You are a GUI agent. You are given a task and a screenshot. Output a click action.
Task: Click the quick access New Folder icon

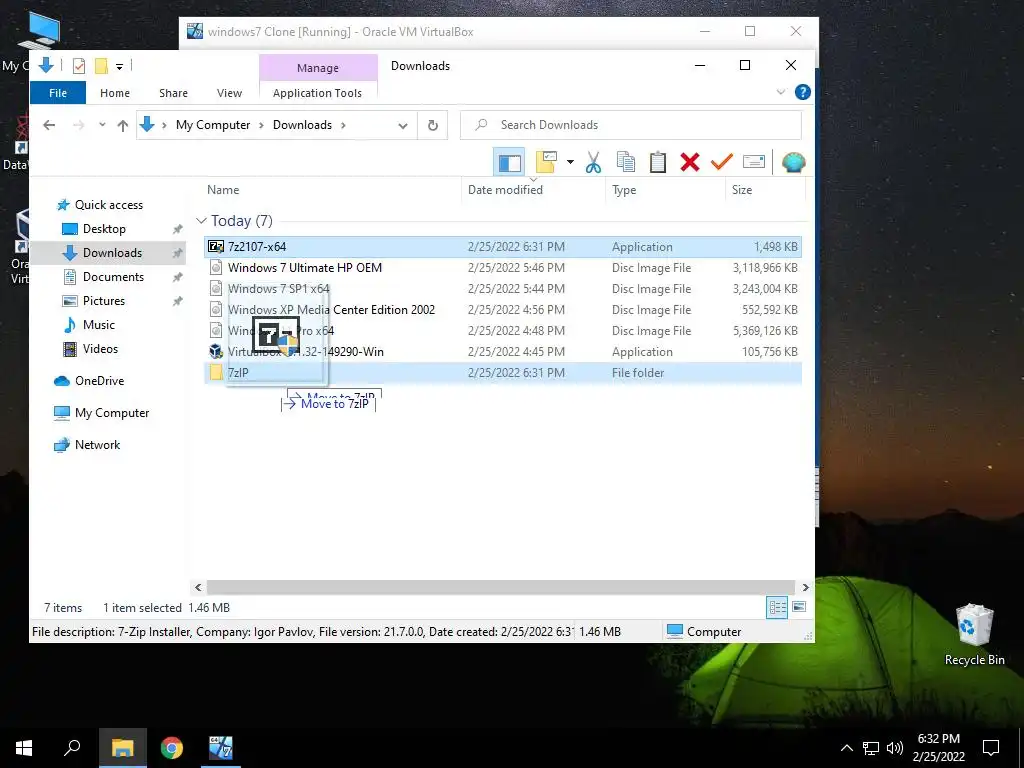[101, 66]
